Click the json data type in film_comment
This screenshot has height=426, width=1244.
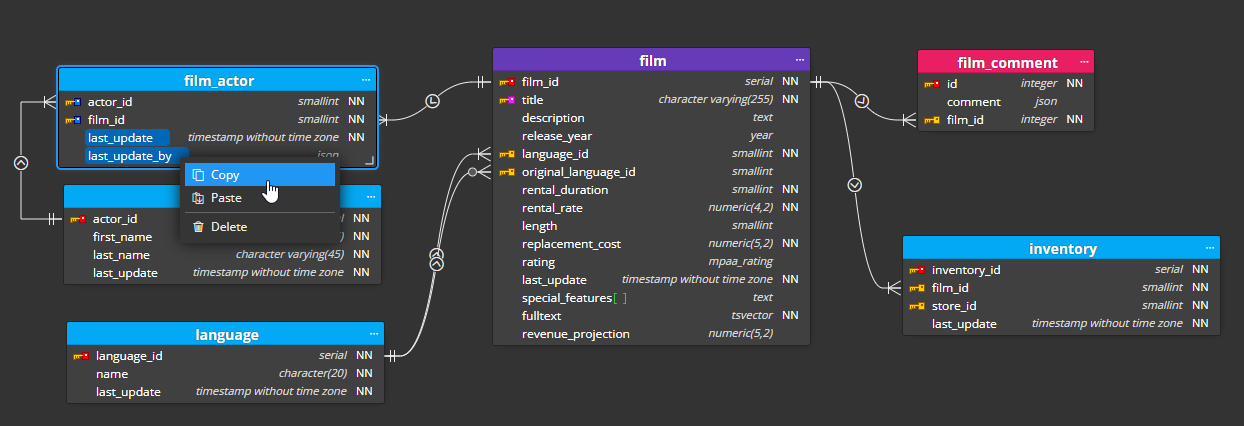click(x=1046, y=102)
